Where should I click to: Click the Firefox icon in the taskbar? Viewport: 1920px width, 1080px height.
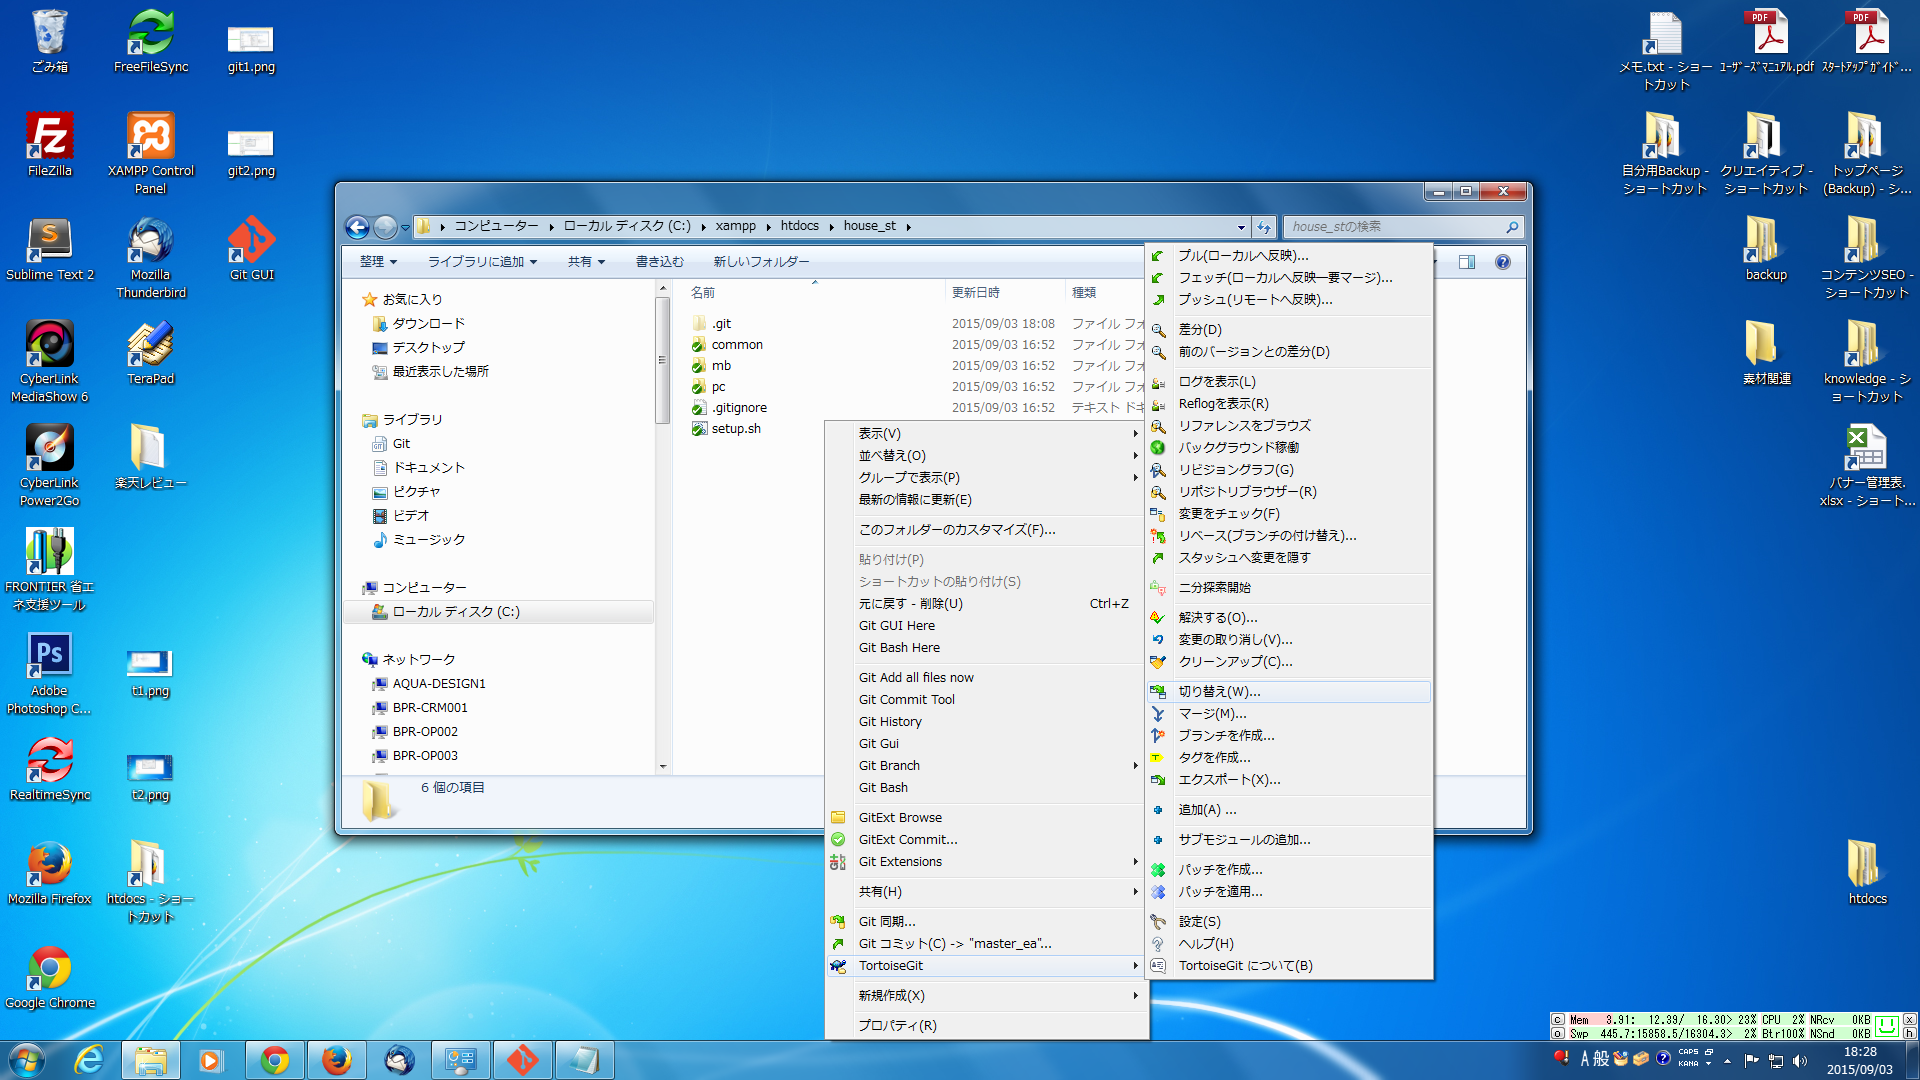point(337,1060)
